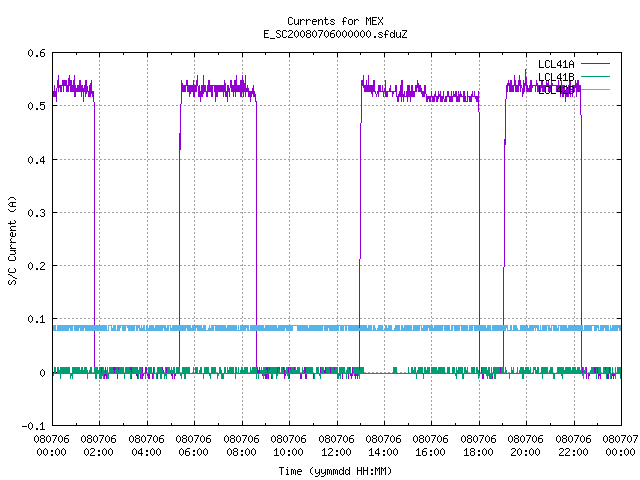
Task: Click the y-axis tick label 0.4
Action: click(x=36, y=160)
